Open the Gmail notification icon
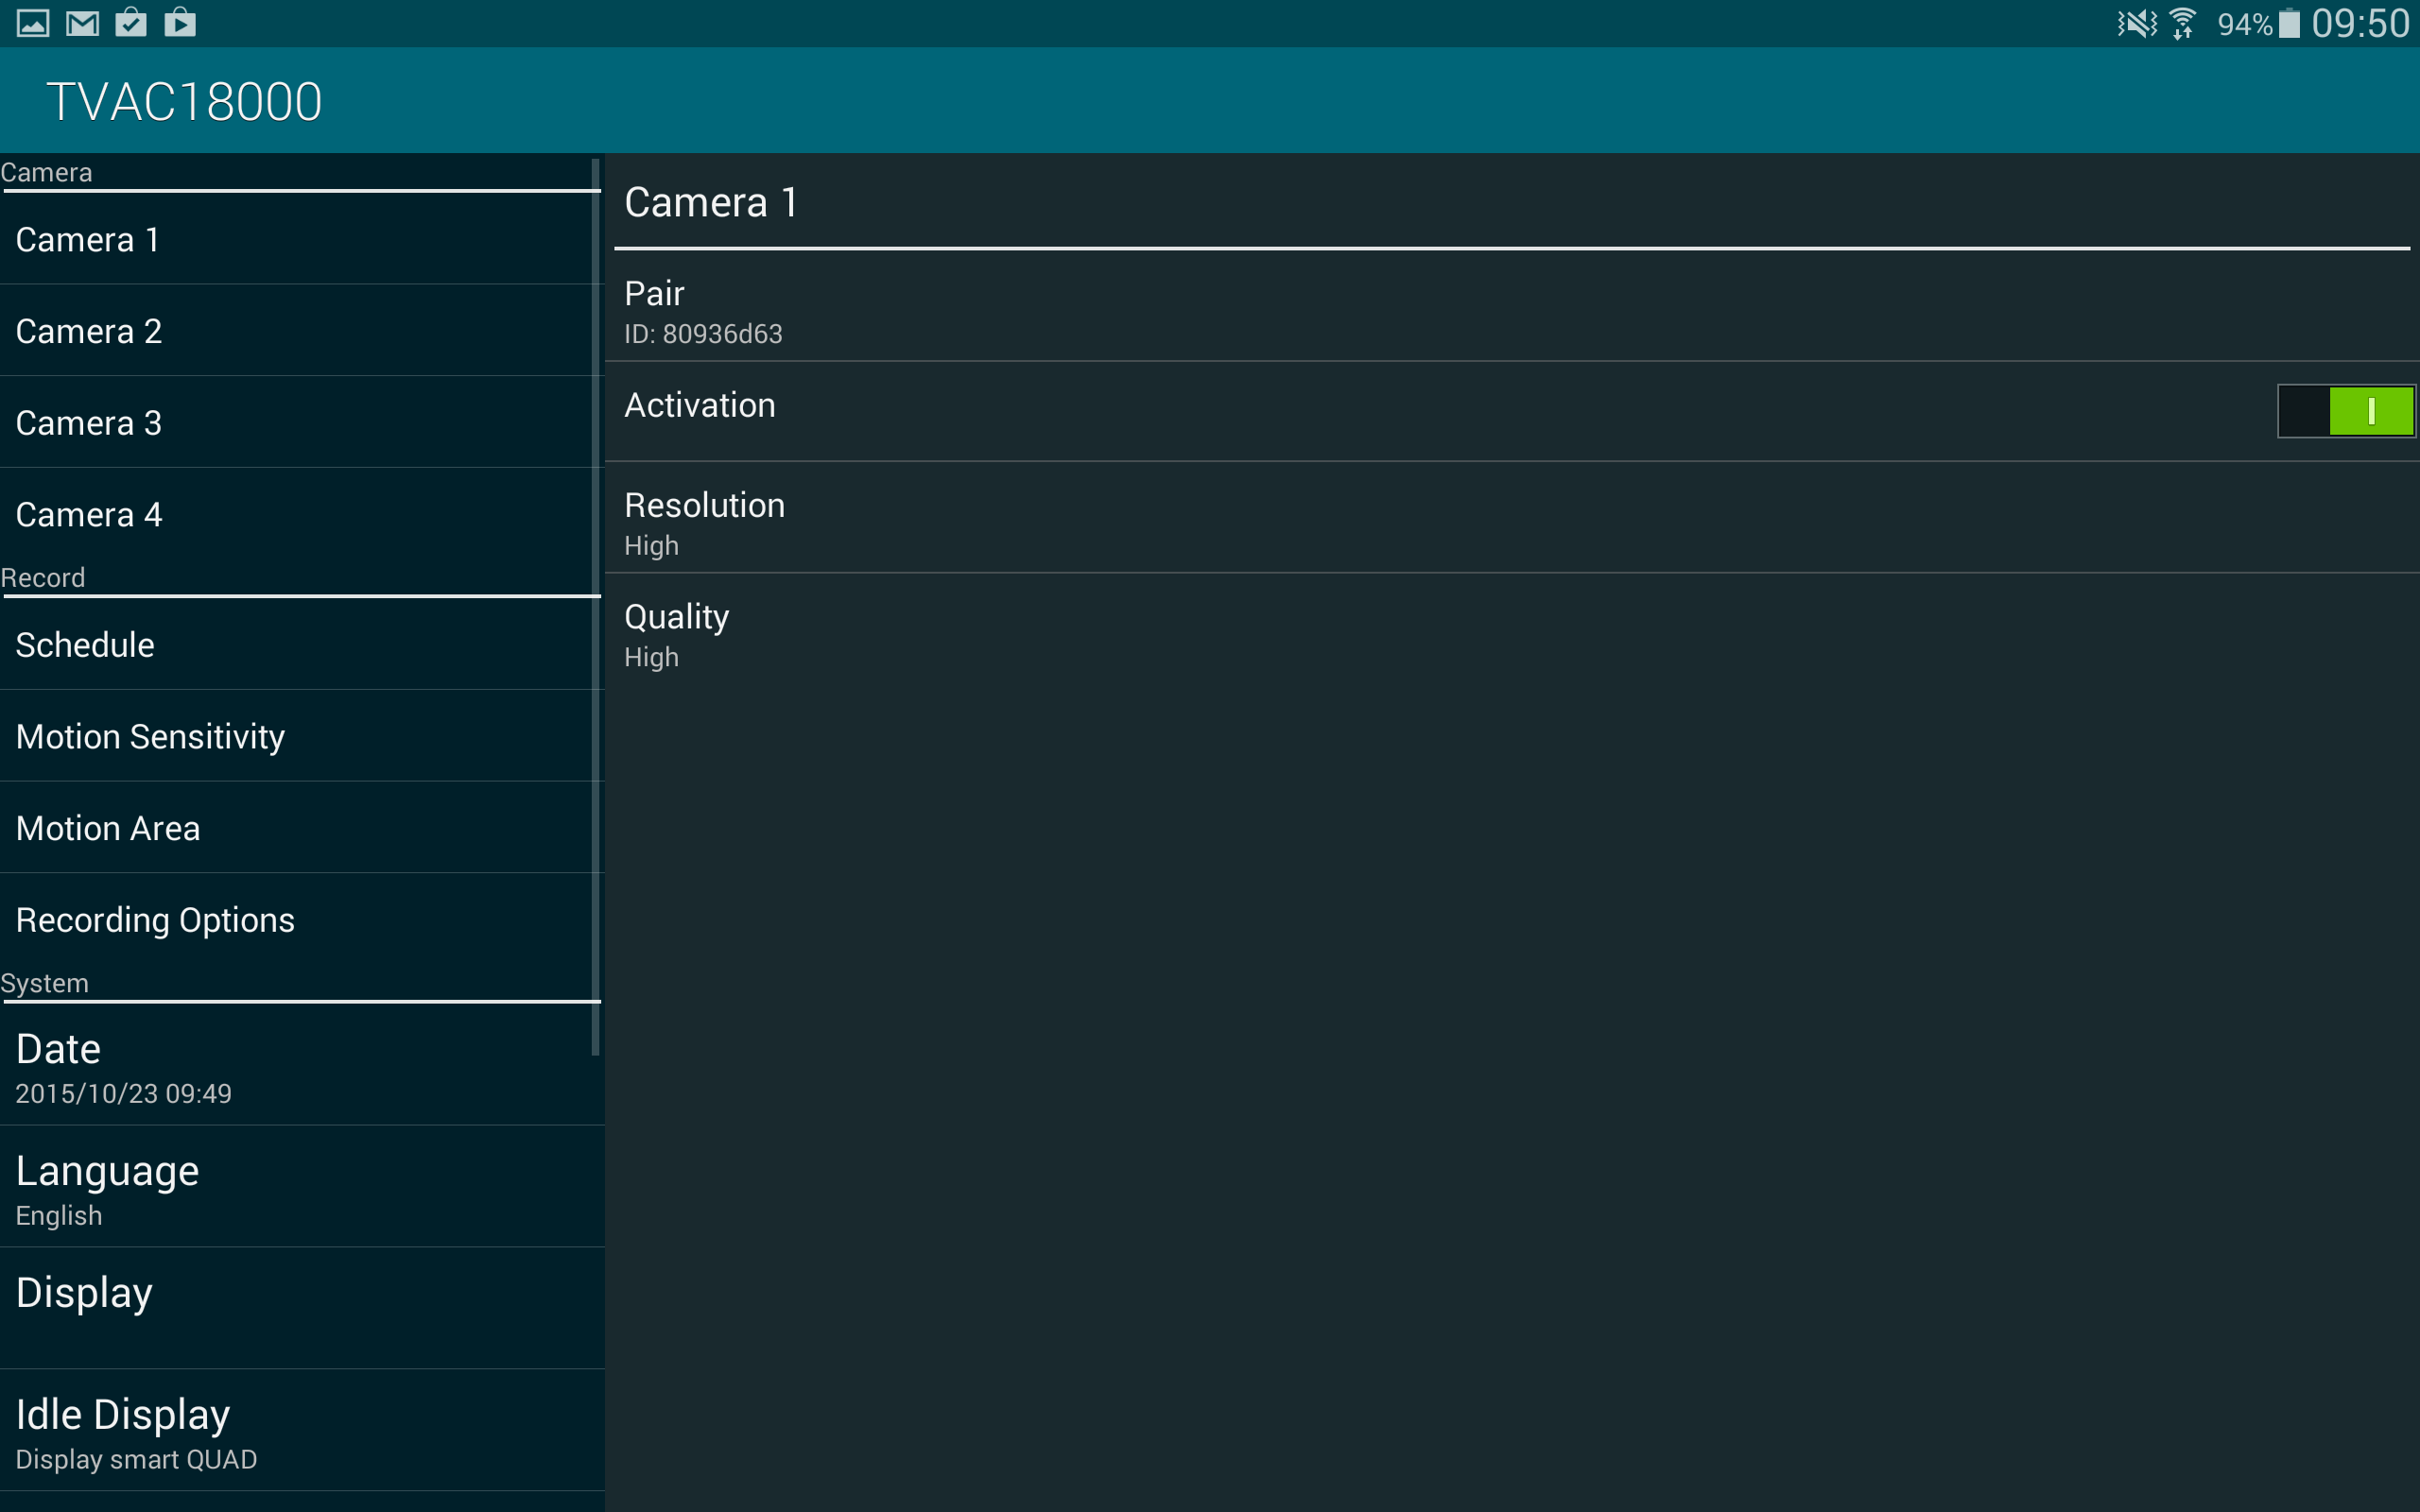The width and height of the screenshot is (2420, 1512). click(82, 23)
